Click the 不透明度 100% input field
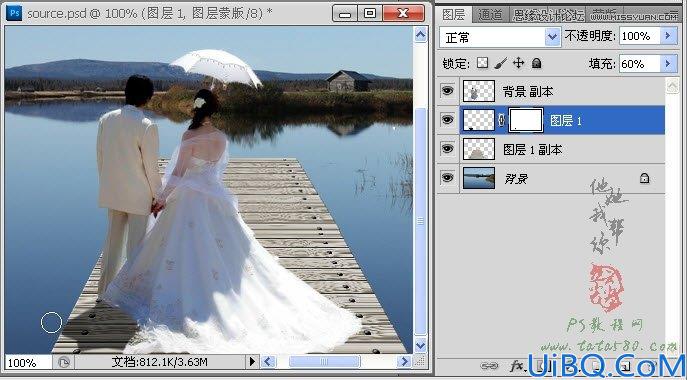The width and height of the screenshot is (687, 380). 640,36
